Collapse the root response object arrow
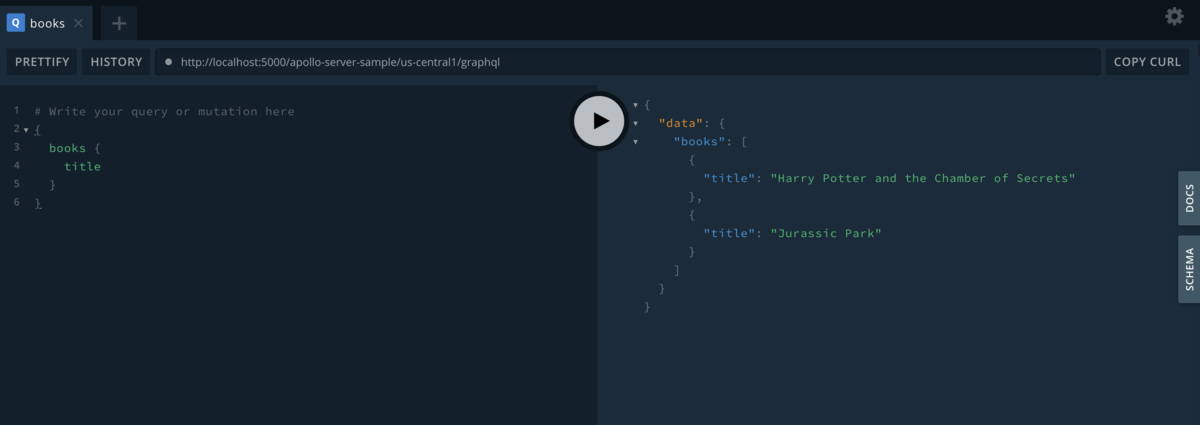 coord(636,104)
